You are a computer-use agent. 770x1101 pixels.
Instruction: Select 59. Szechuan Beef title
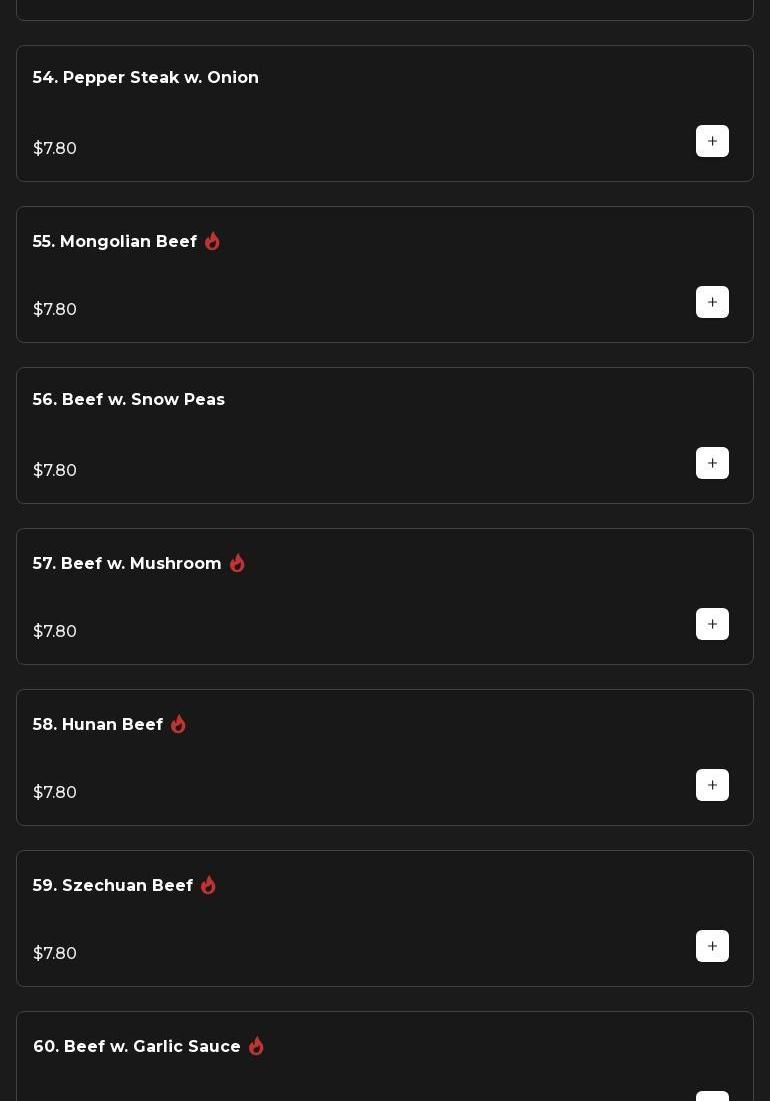pos(113,886)
